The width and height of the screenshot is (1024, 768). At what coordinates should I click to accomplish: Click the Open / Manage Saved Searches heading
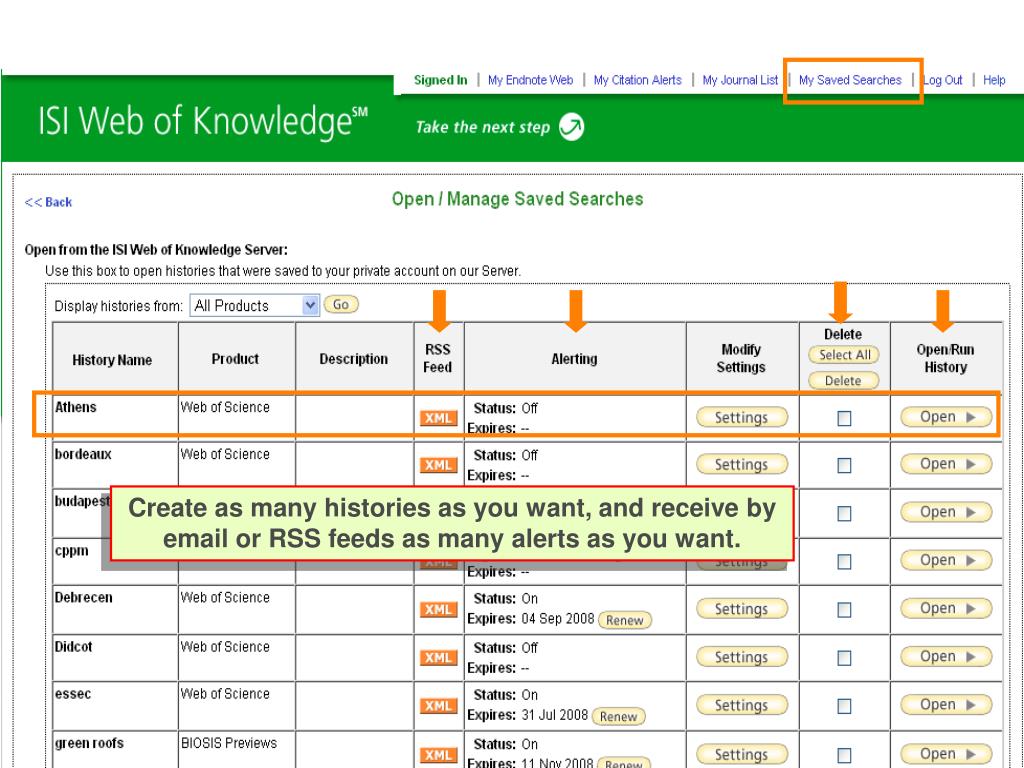517,199
